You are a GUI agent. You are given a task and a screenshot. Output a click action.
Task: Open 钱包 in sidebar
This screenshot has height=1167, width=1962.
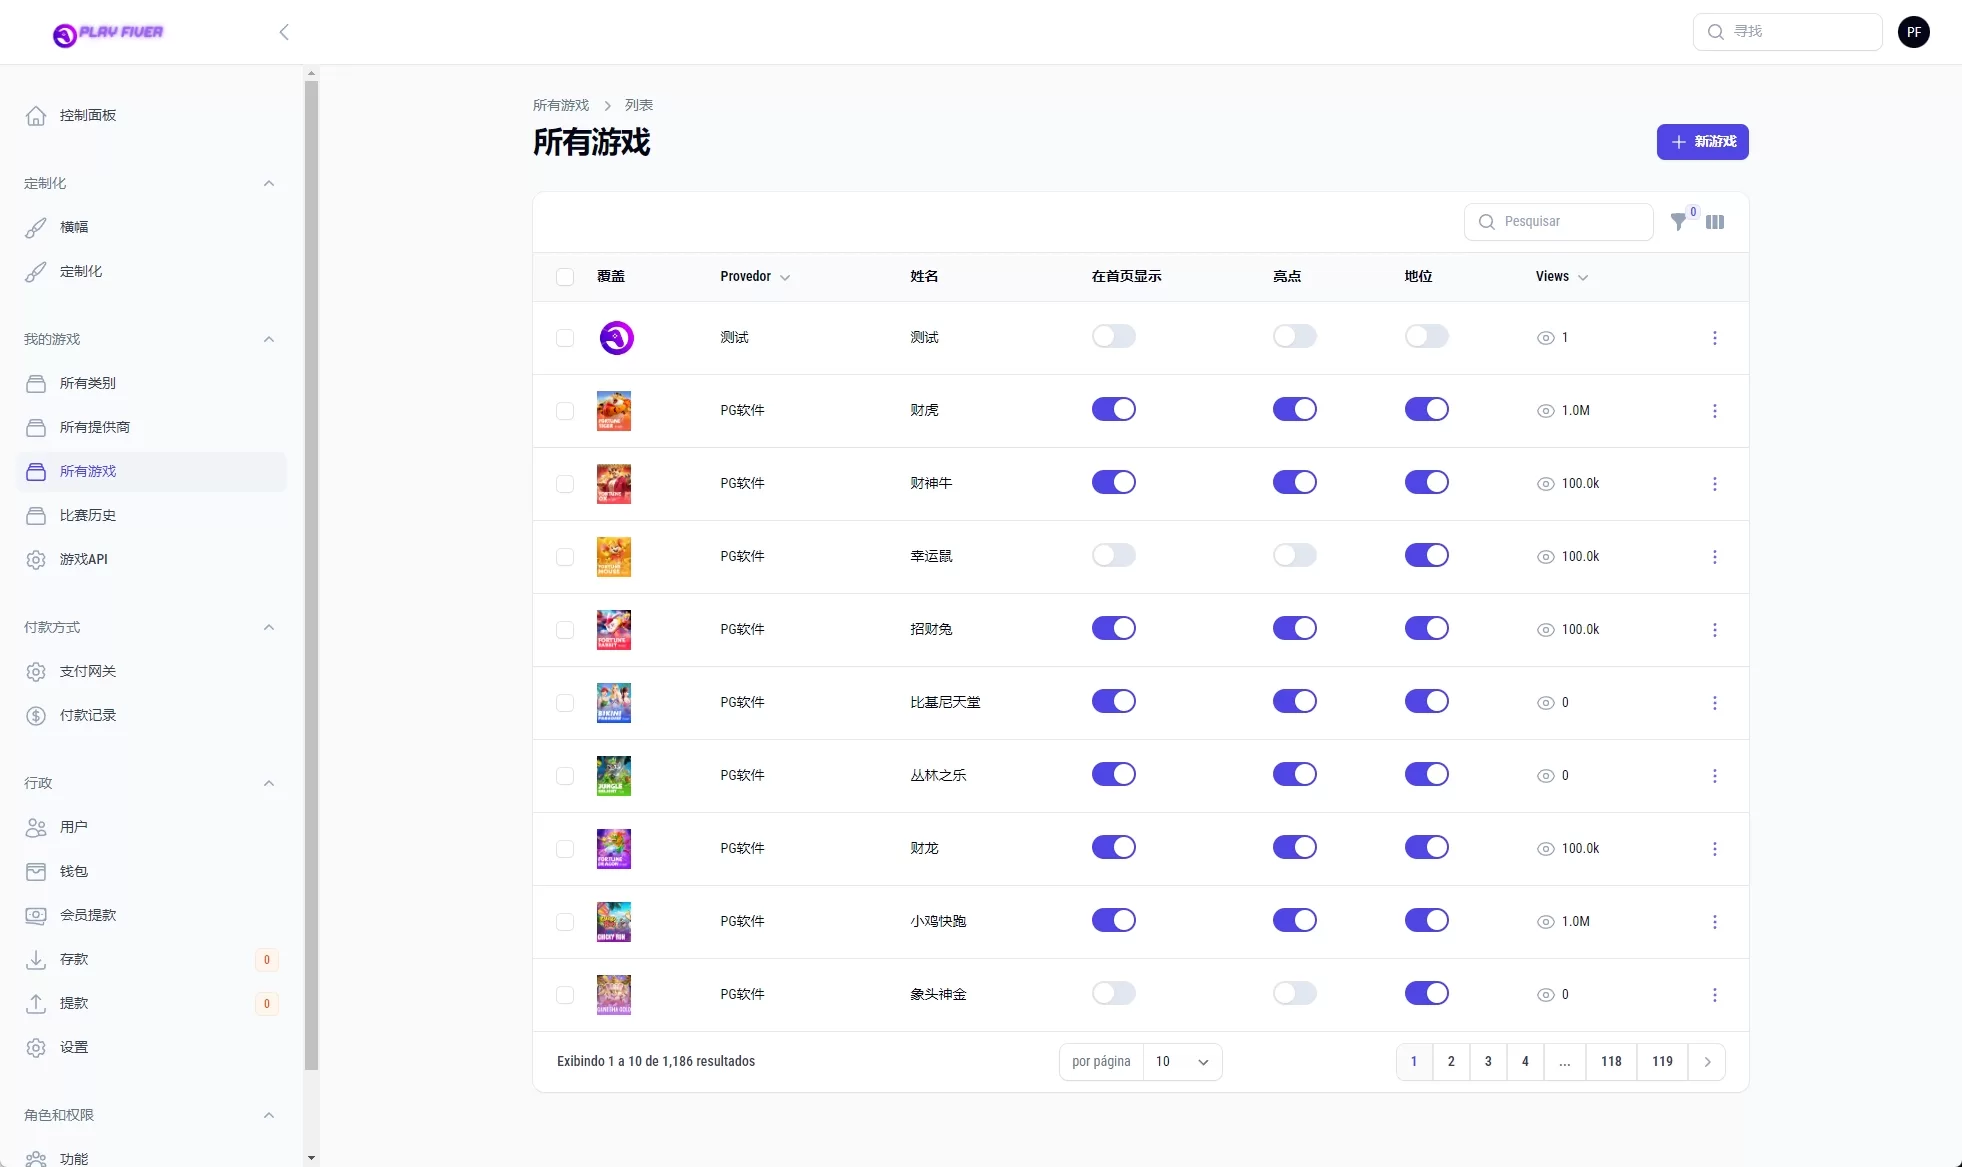click(x=152, y=871)
